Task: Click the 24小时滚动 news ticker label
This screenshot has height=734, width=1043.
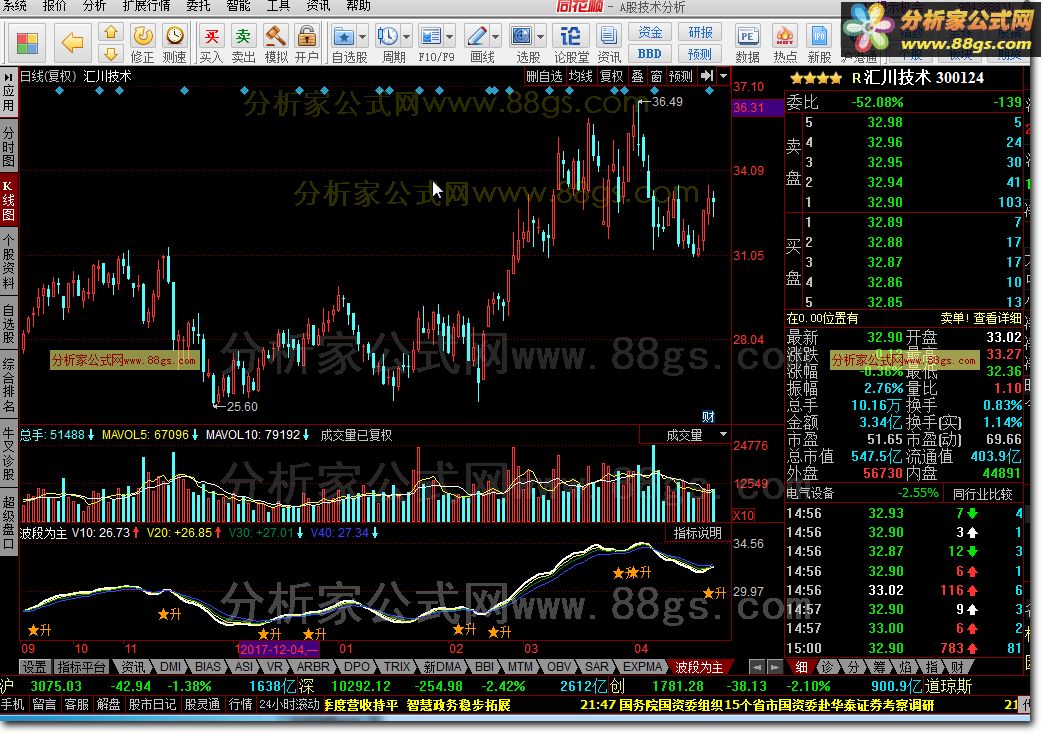Action: [289, 704]
